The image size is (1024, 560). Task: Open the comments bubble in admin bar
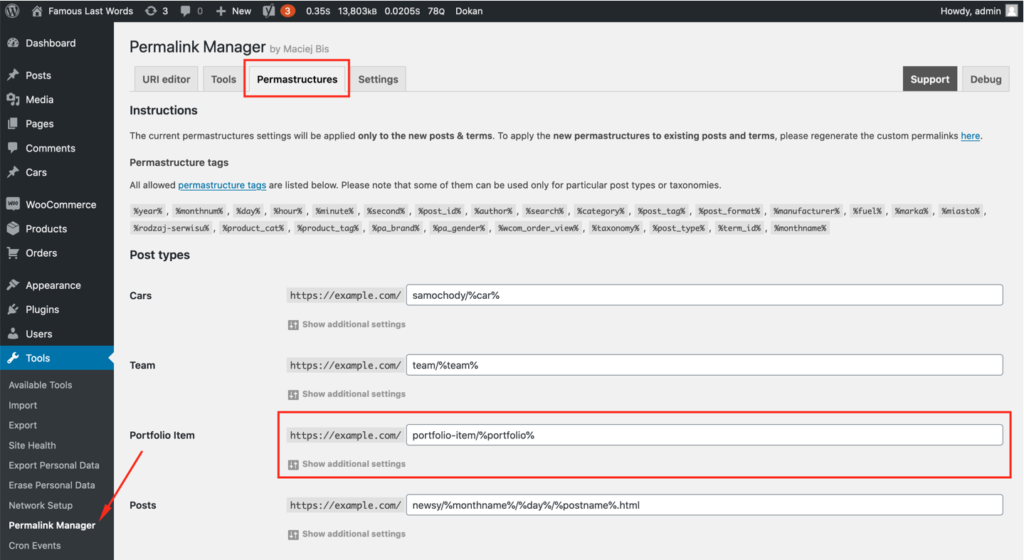click(x=185, y=11)
